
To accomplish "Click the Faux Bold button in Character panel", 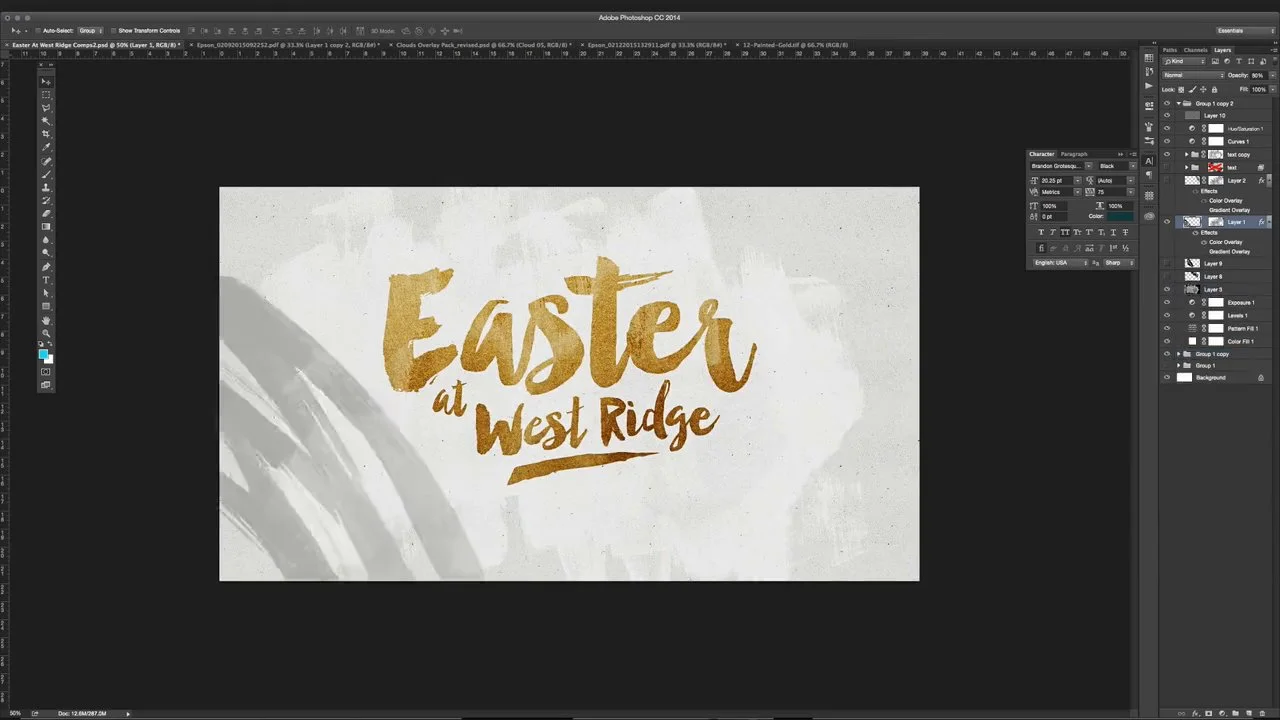I will click(1041, 232).
